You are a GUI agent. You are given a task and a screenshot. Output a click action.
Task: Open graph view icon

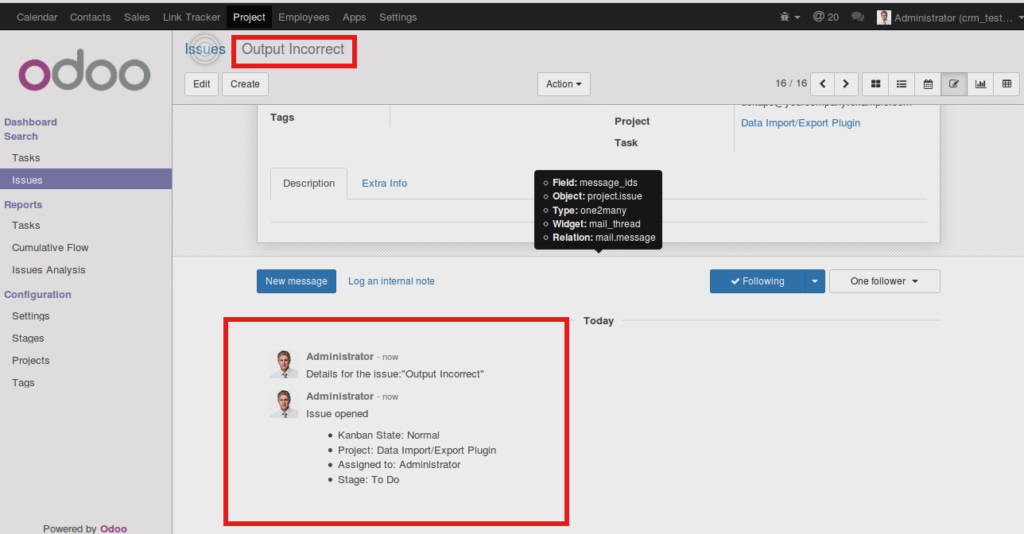click(980, 84)
